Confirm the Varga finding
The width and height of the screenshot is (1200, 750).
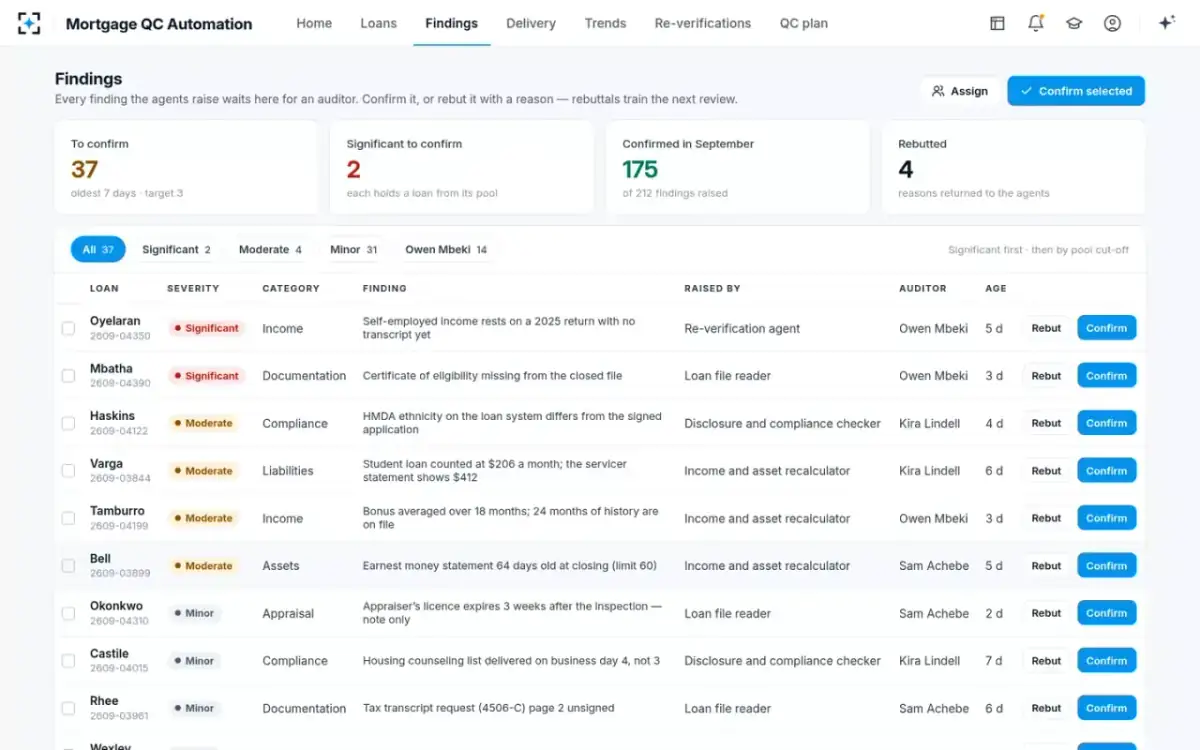(1106, 471)
